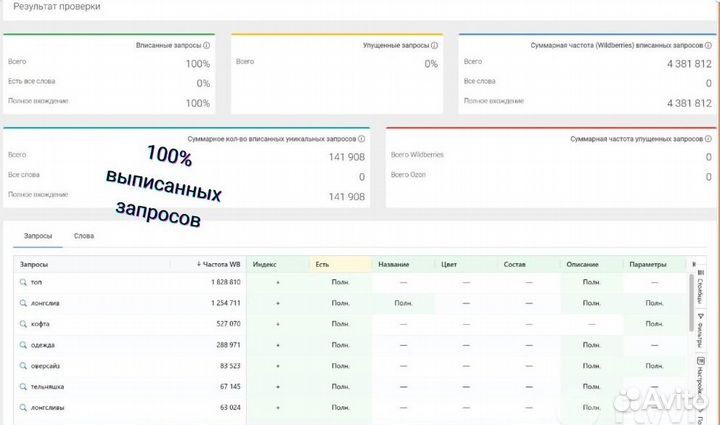Viewport: 720px width, 425px height.
Task: Sort by the Запросы column header
Action: pyautogui.click(x=34, y=264)
